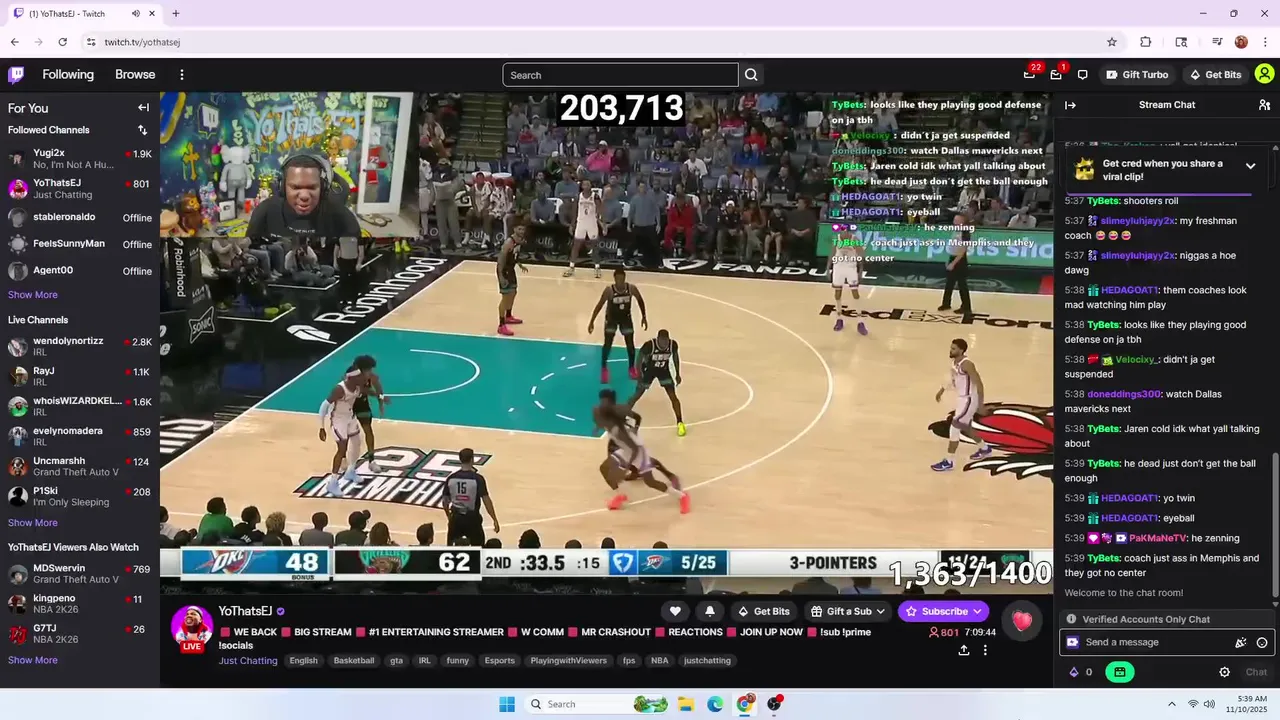
Task: Focus the Twitch search field
Action: [620, 75]
